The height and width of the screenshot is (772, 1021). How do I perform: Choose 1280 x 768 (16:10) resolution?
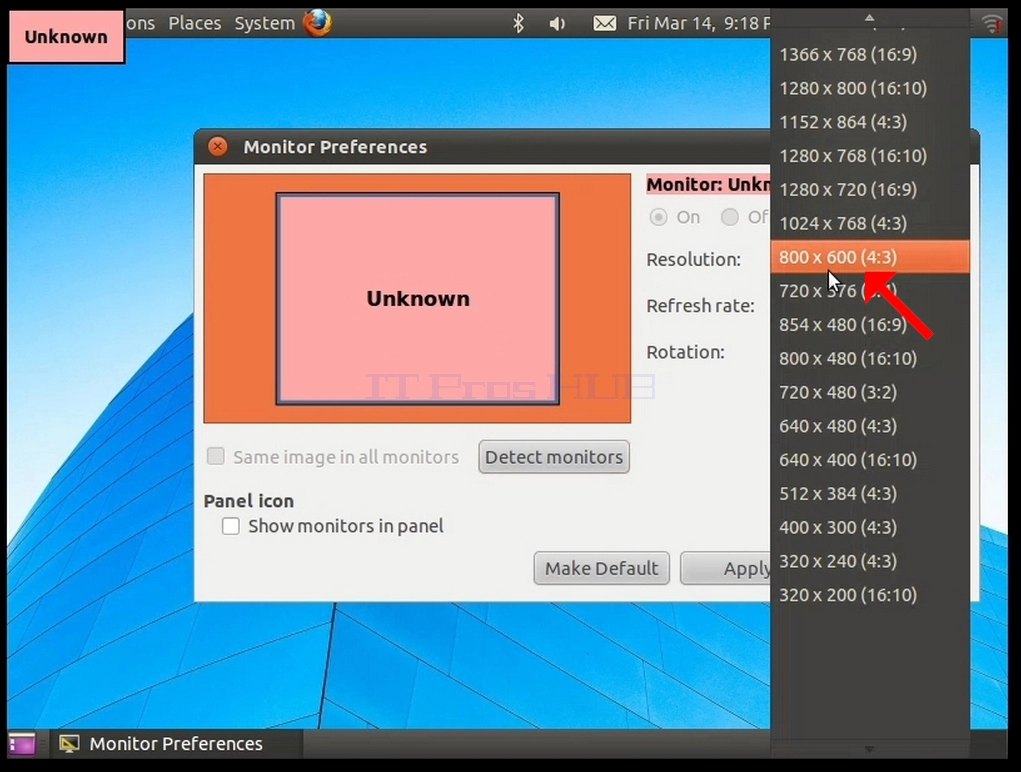coord(870,156)
